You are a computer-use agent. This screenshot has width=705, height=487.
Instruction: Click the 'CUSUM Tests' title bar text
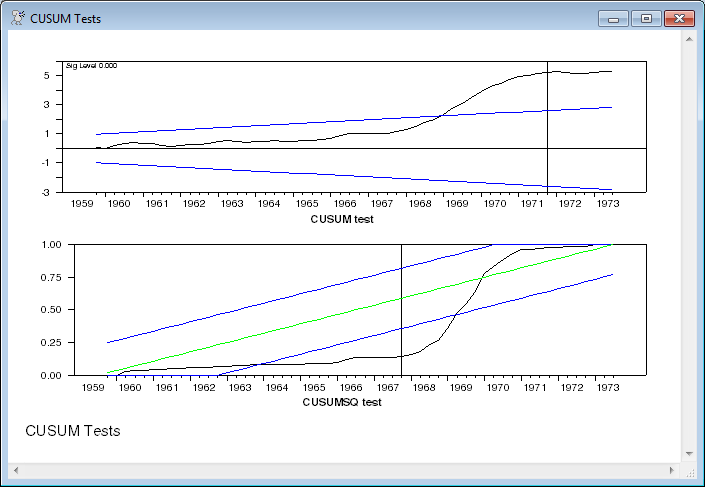click(x=65, y=19)
